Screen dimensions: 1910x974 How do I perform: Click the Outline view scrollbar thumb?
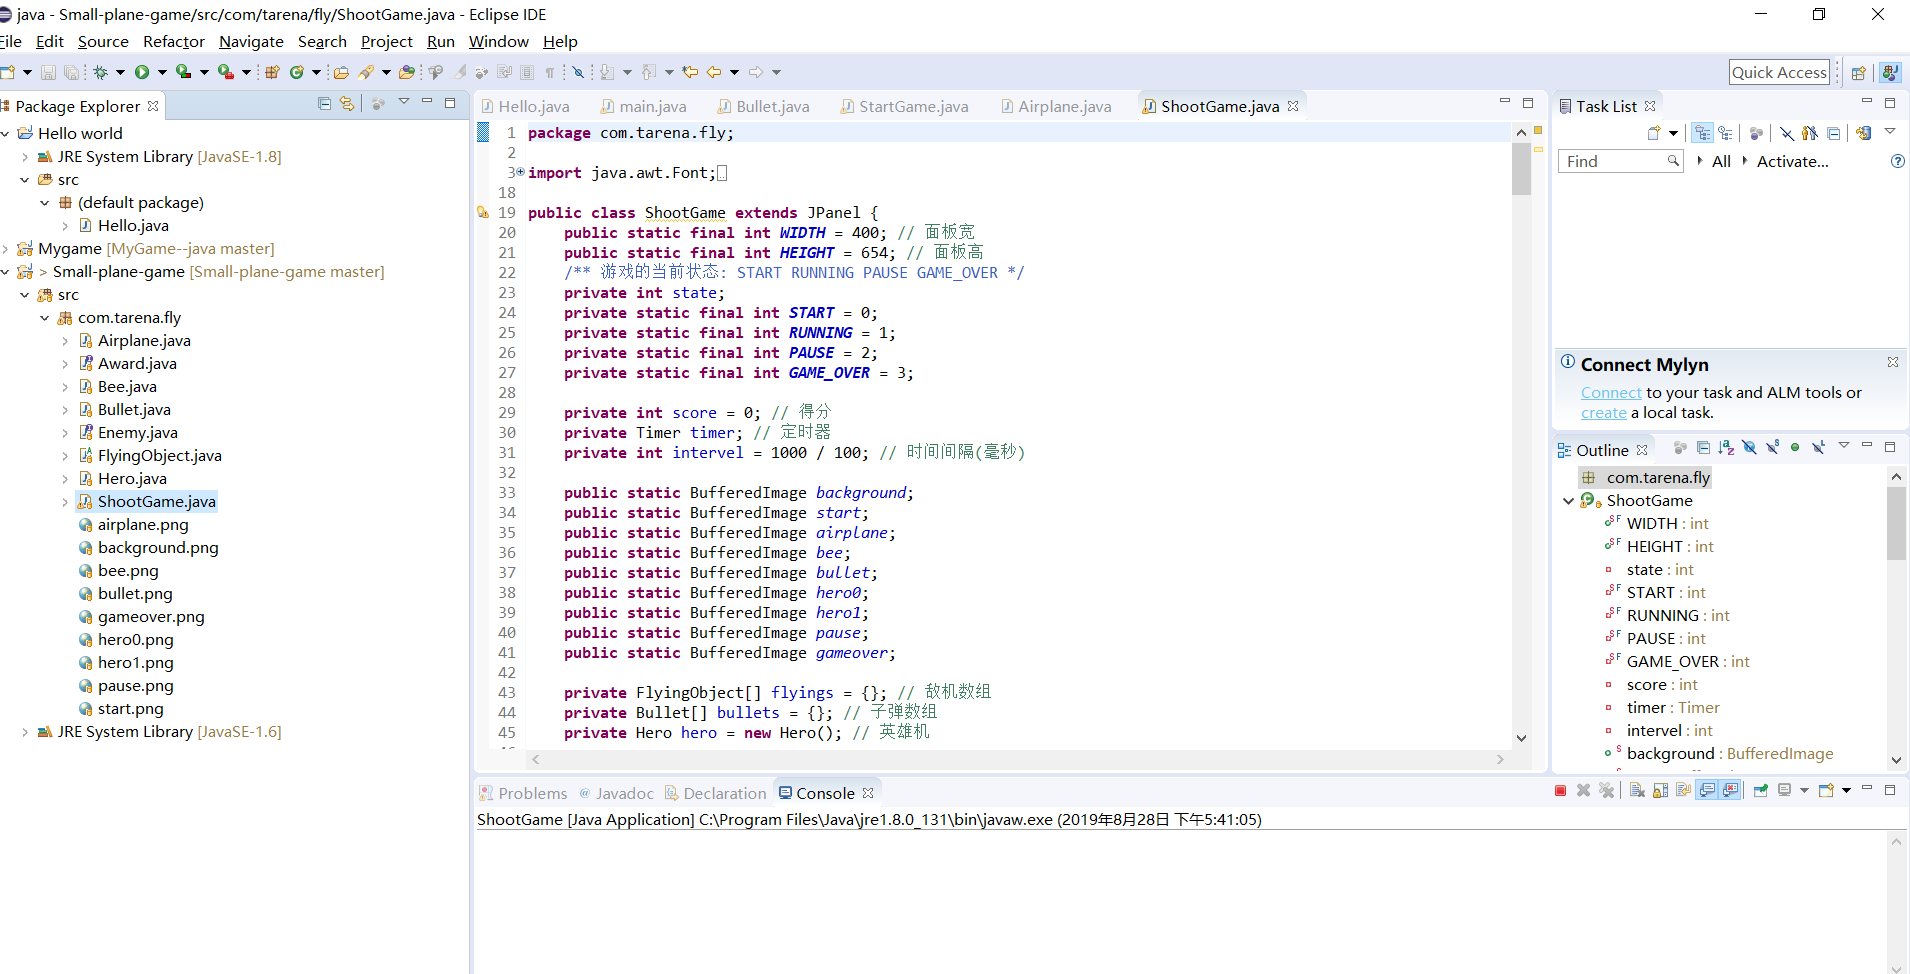pyautogui.click(x=1896, y=524)
